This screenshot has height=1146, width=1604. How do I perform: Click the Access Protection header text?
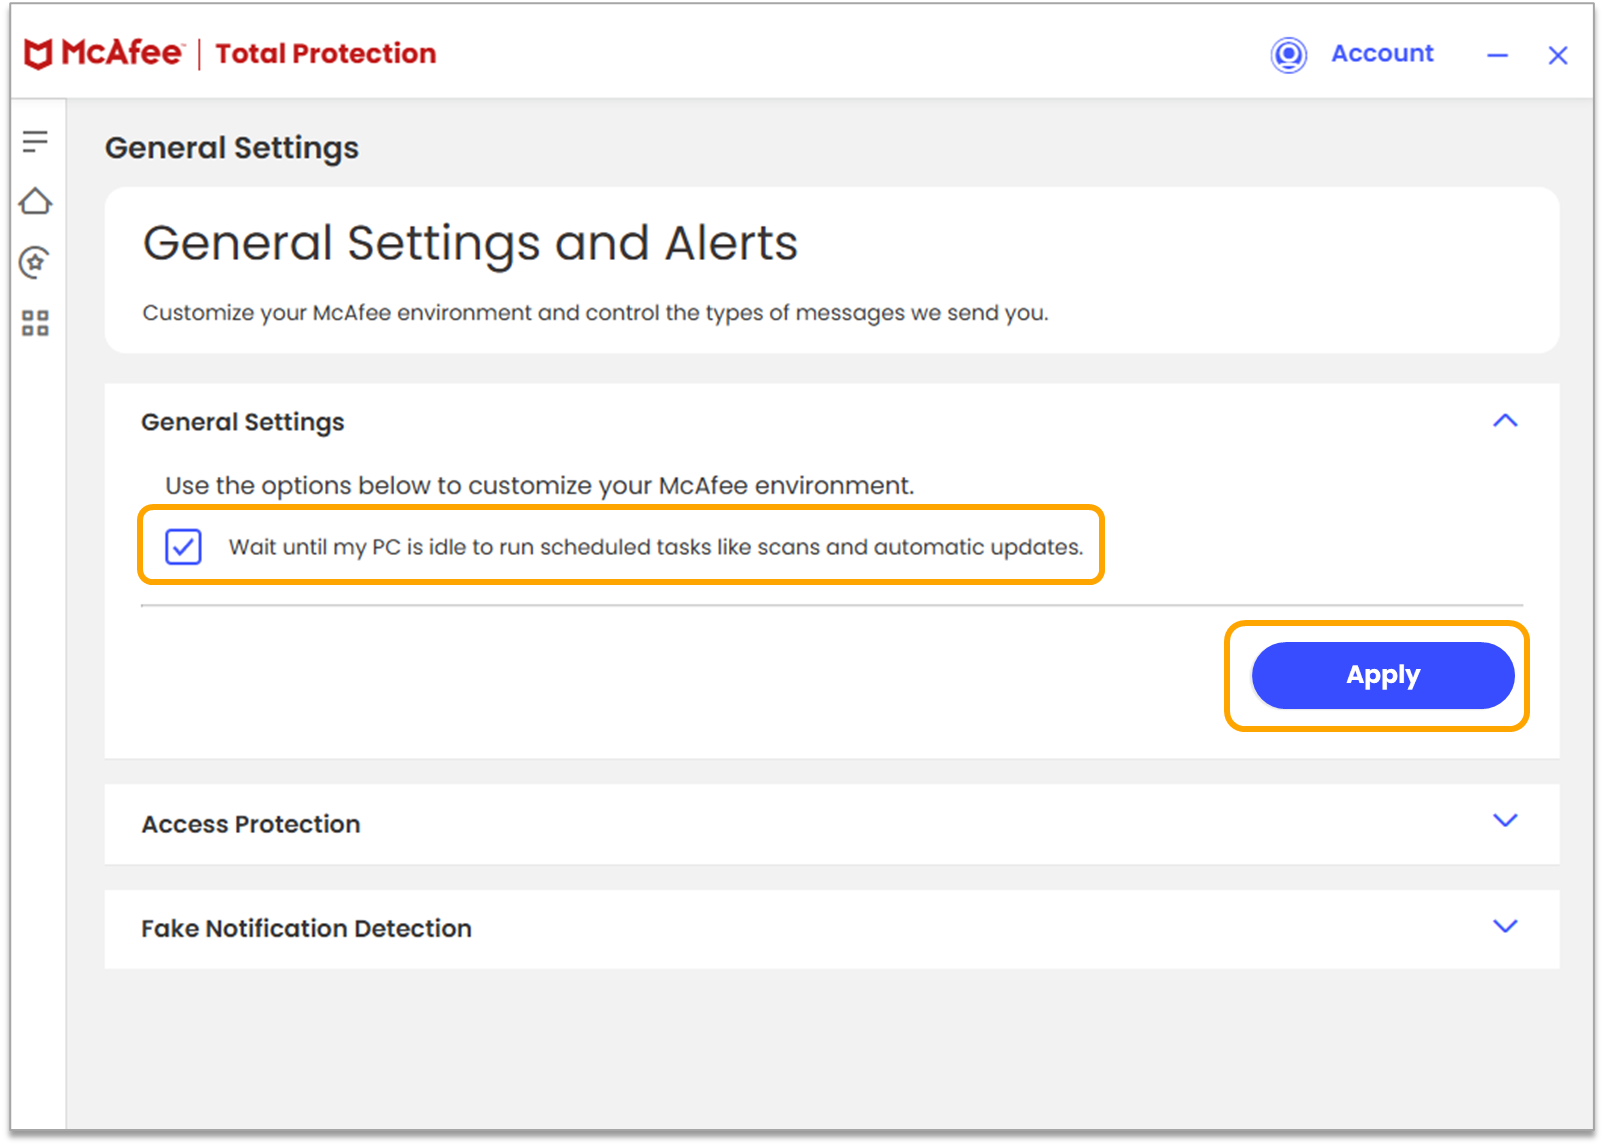point(251,824)
